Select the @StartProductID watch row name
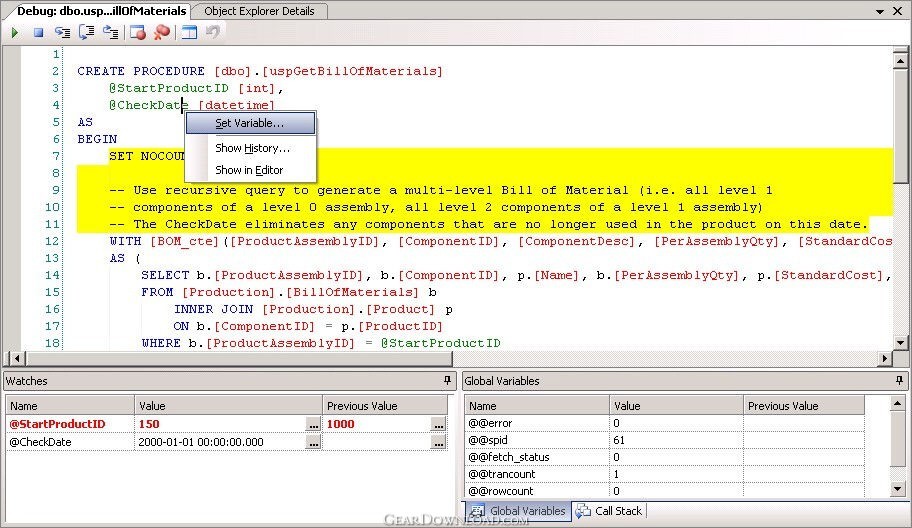The width and height of the screenshot is (912, 528). click(x=57, y=424)
